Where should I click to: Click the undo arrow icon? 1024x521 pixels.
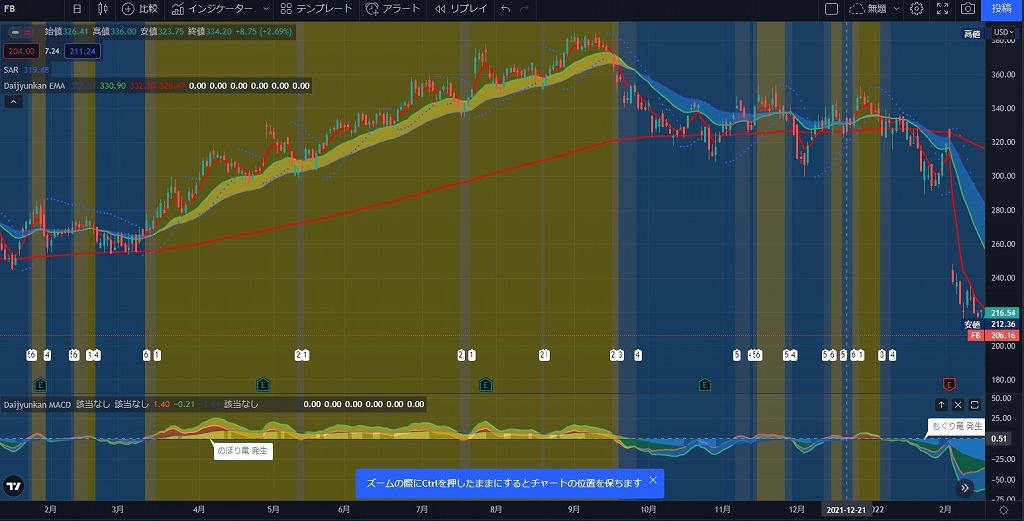pyautogui.click(x=507, y=8)
